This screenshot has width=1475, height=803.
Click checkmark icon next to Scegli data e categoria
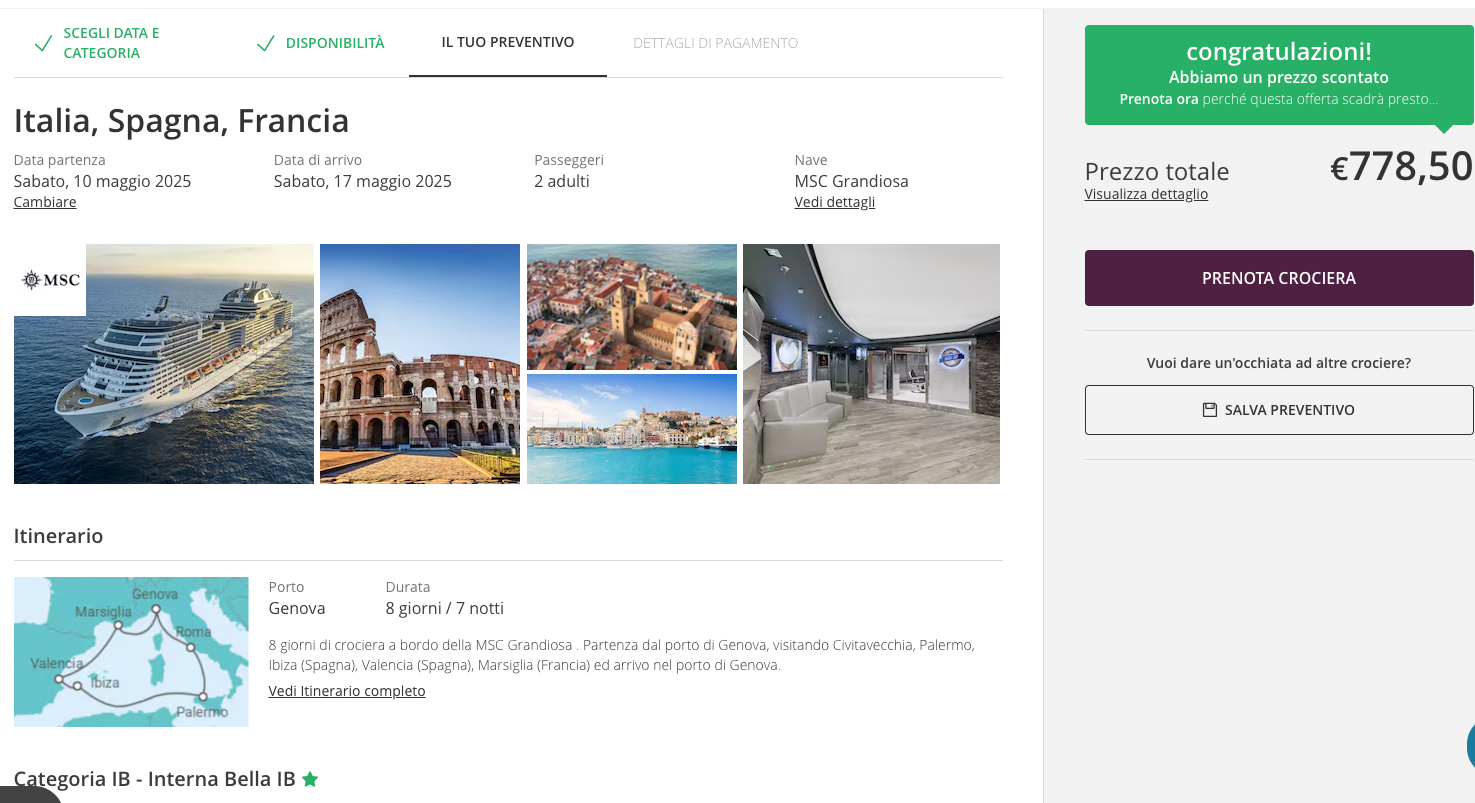pos(43,43)
